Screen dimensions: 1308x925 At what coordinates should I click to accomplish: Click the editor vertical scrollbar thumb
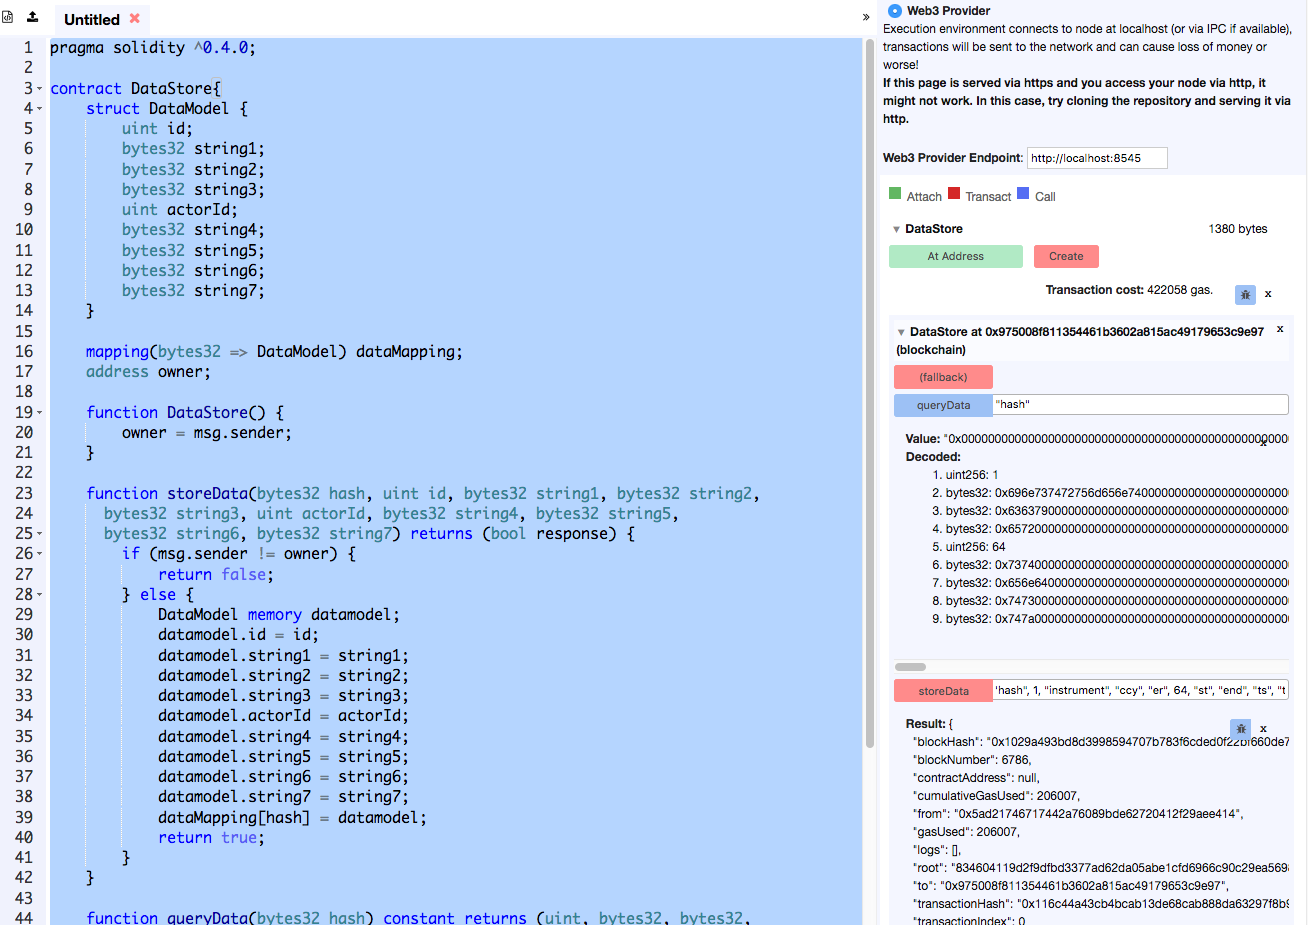[870, 392]
